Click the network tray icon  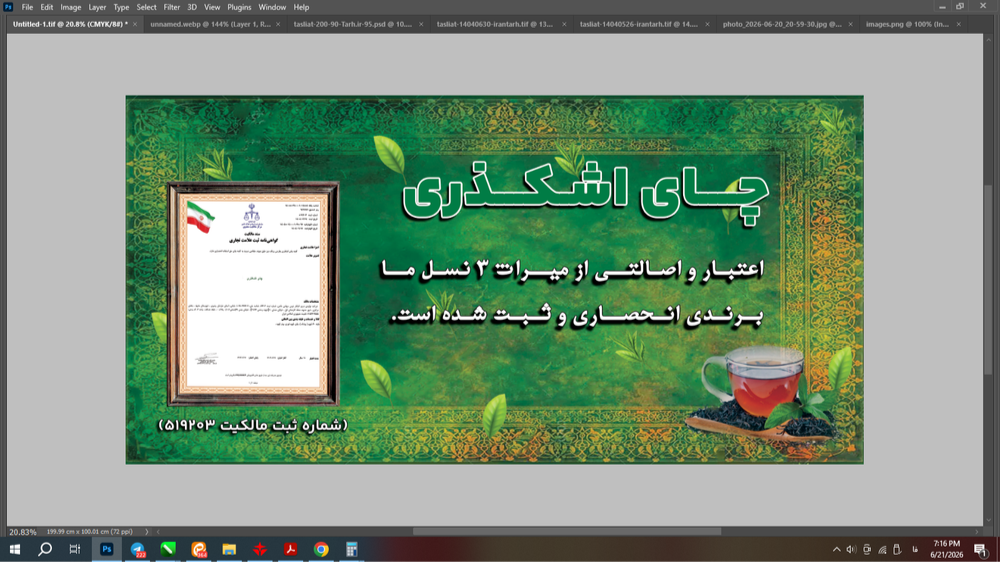pyautogui.click(x=882, y=549)
